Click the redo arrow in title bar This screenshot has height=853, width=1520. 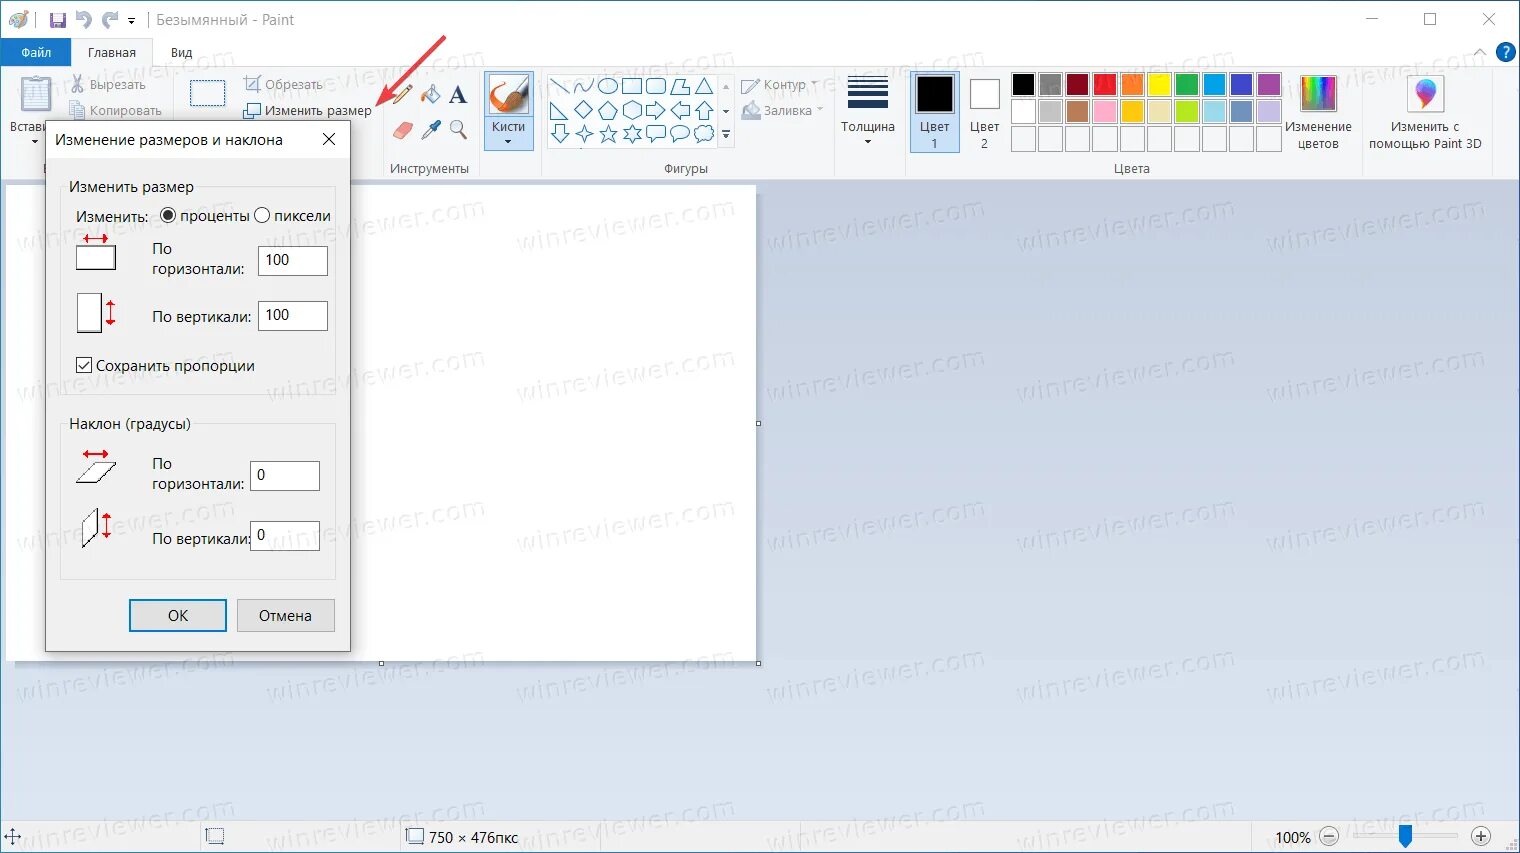tap(110, 20)
